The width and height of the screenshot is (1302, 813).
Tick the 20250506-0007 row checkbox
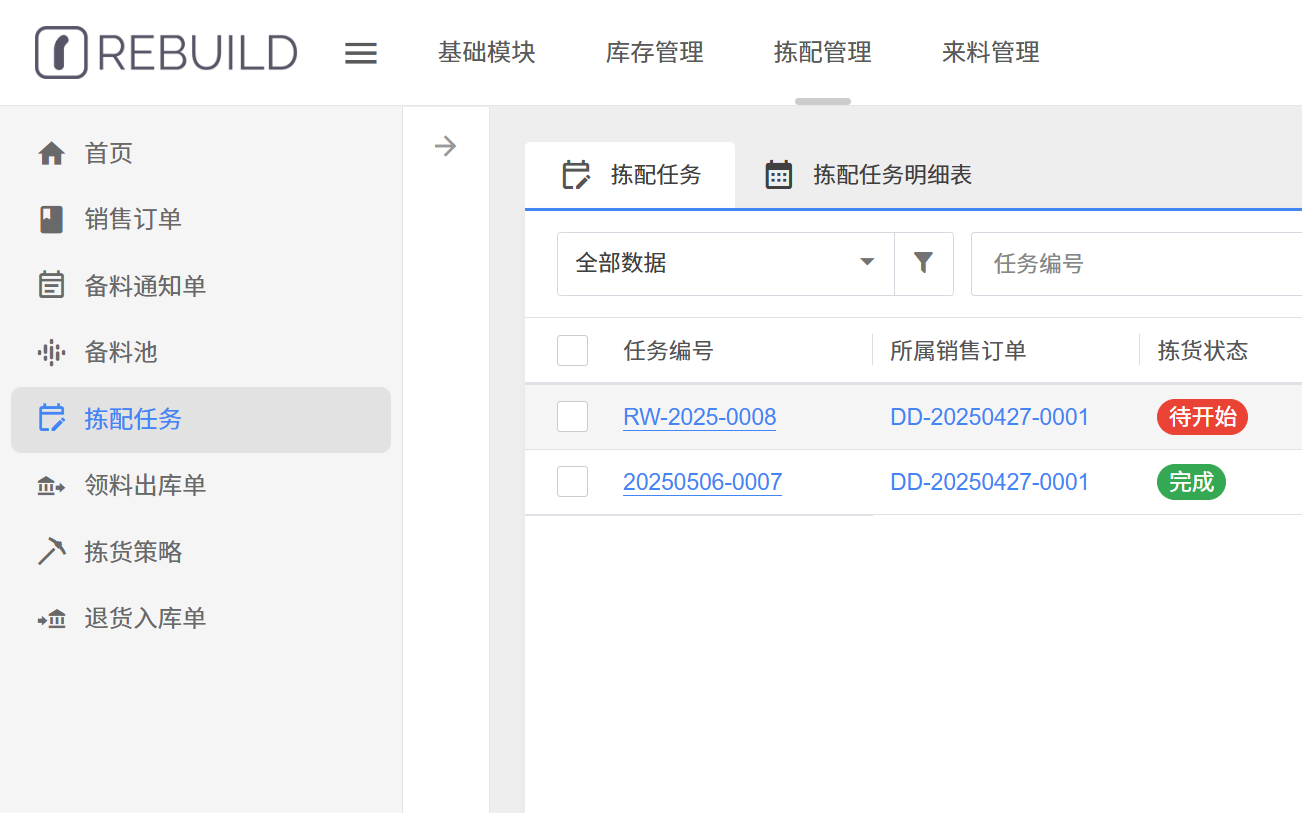572,482
